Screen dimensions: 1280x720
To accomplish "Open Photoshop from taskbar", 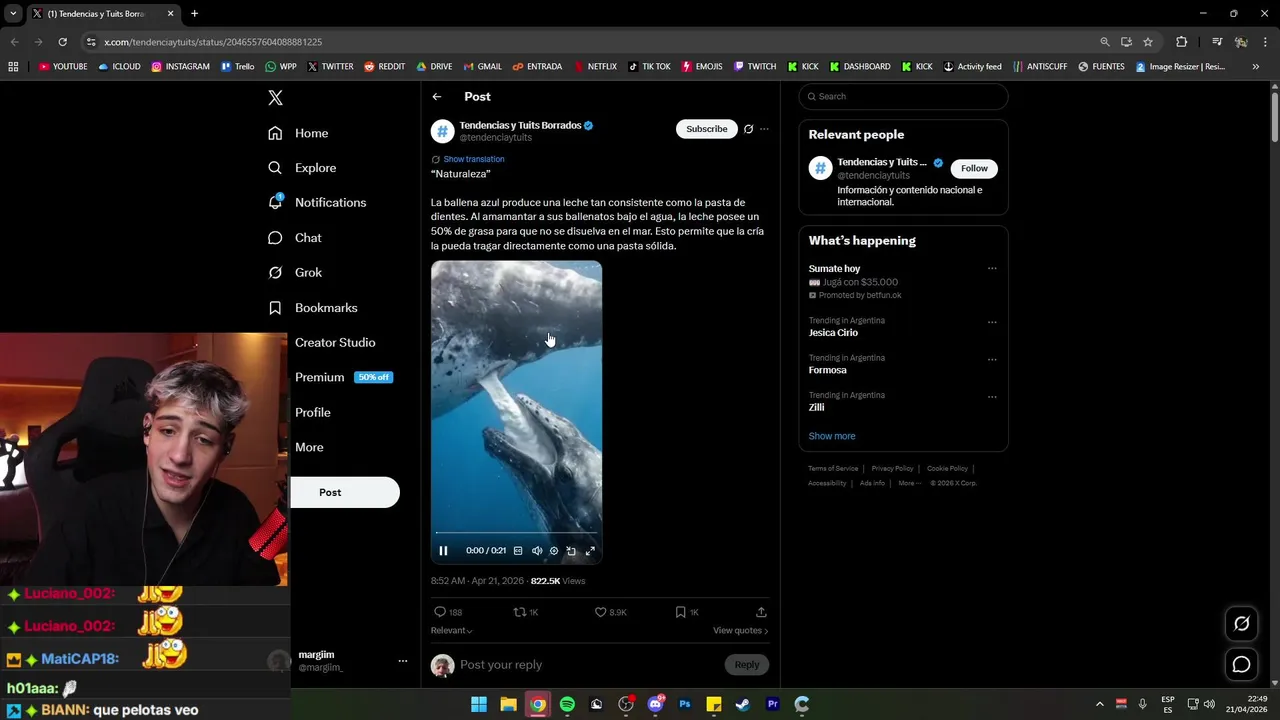I will (684, 704).
